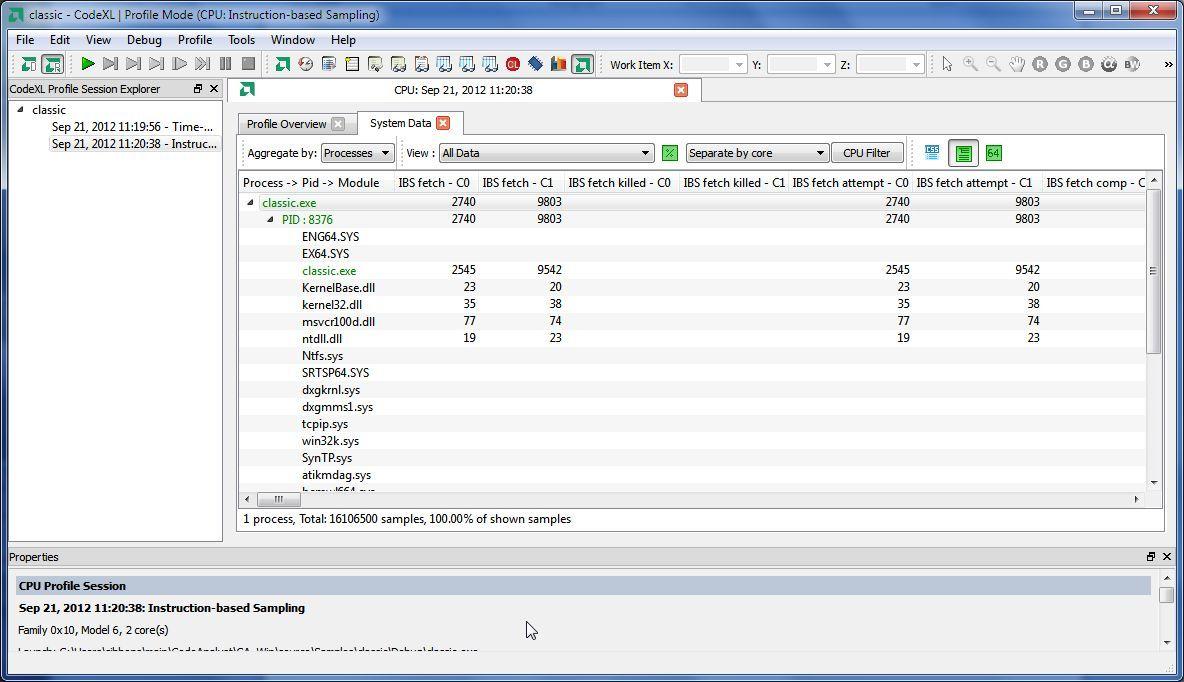Open Work Item X dropdown

pos(713,65)
